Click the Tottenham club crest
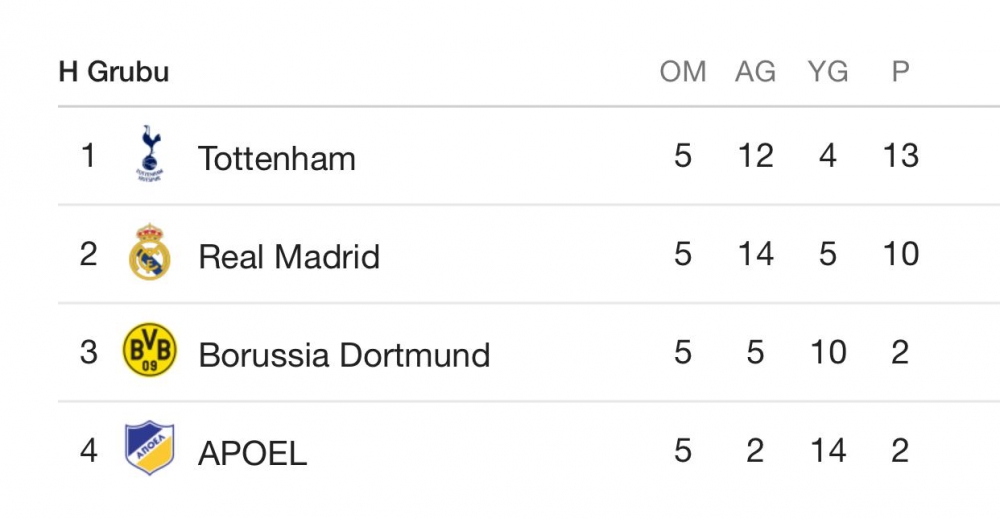The width and height of the screenshot is (1000, 519). coord(150,154)
